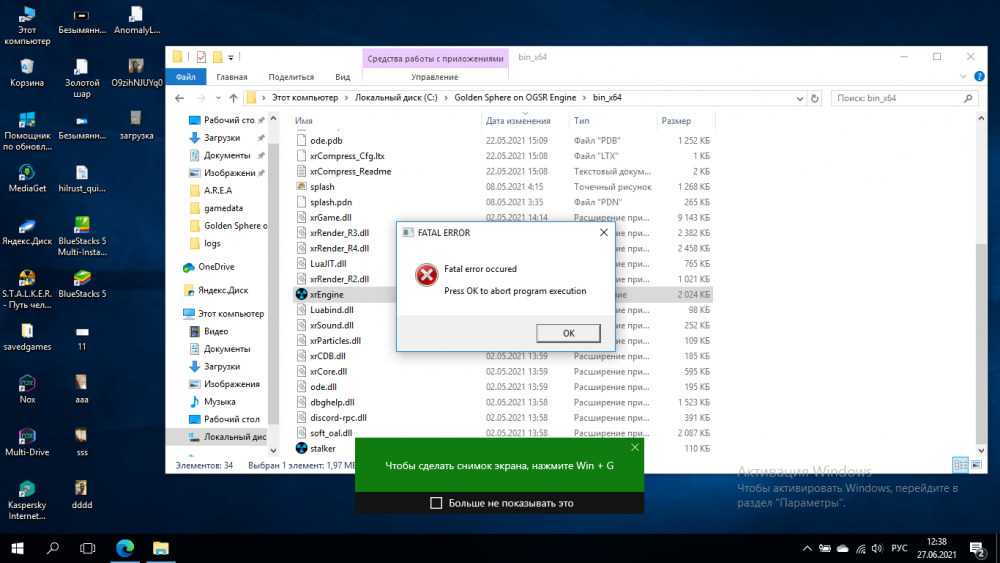Open the 'Файл' menu tab
Viewport: 1000px width, 563px height.
tap(186, 77)
